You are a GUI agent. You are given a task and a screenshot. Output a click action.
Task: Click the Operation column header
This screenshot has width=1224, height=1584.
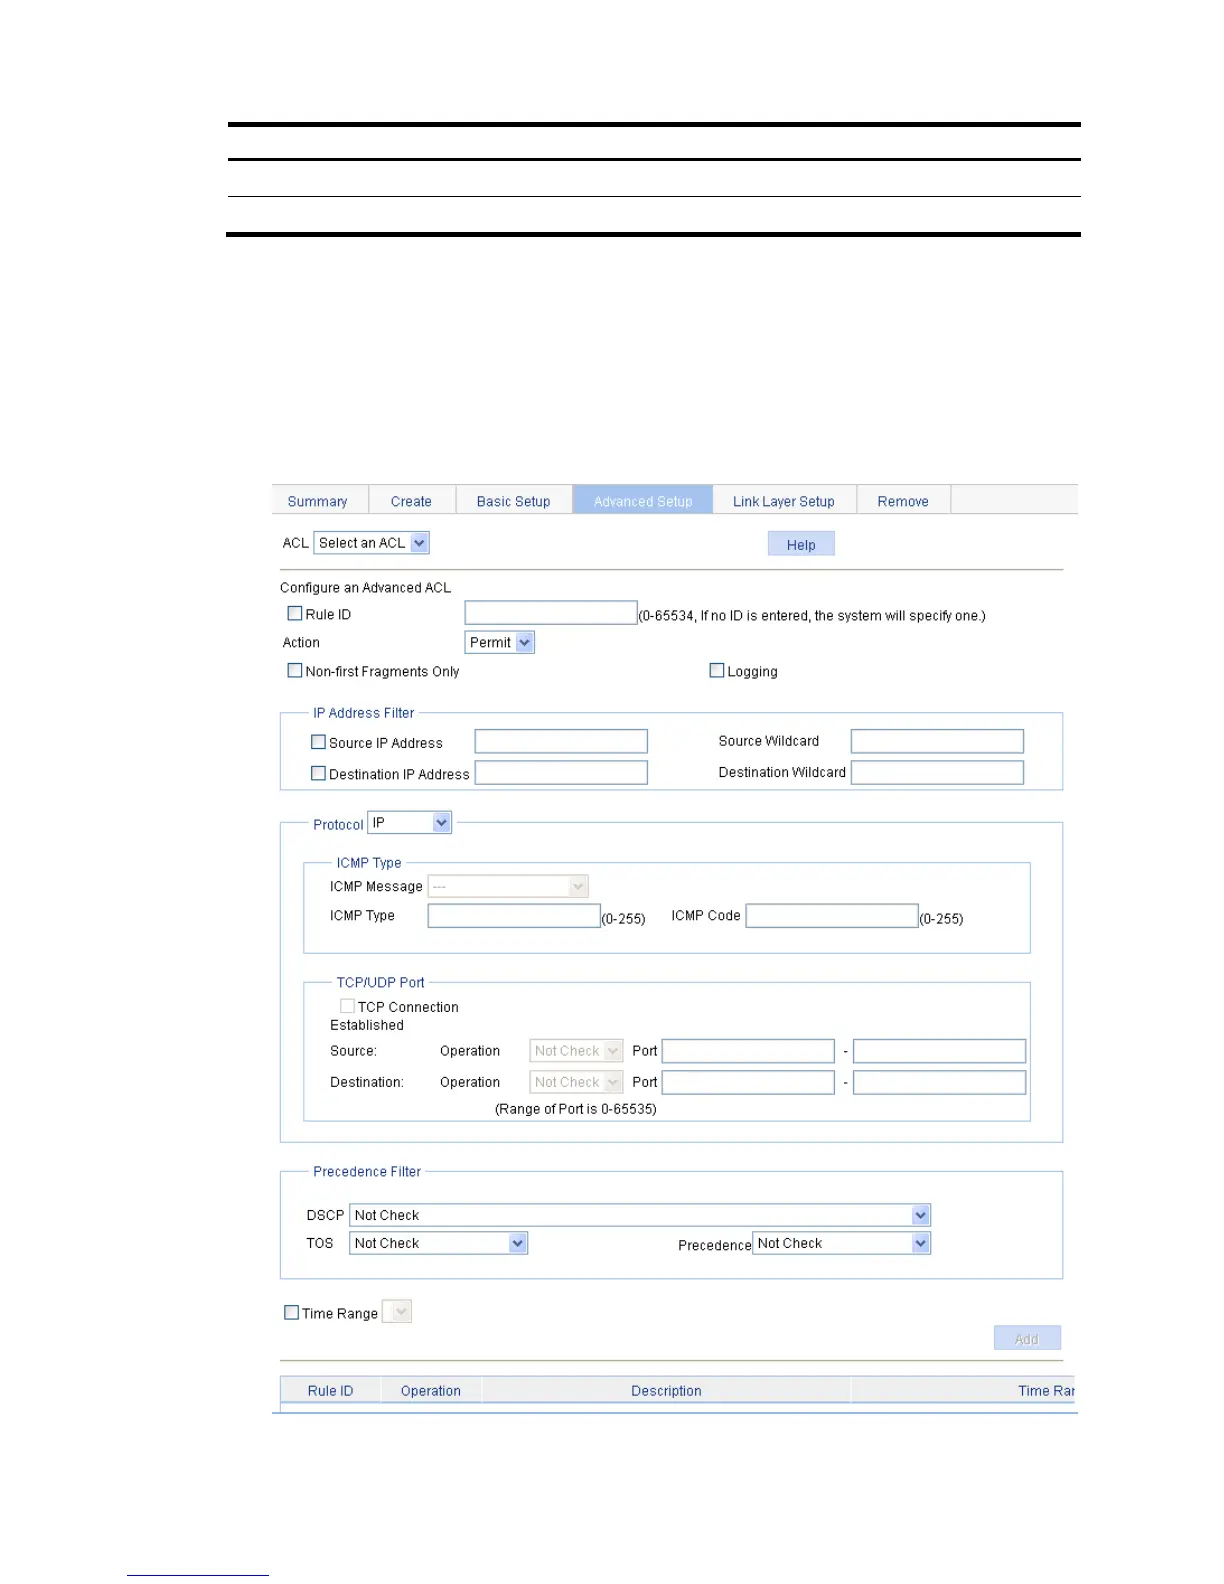click(x=431, y=1390)
